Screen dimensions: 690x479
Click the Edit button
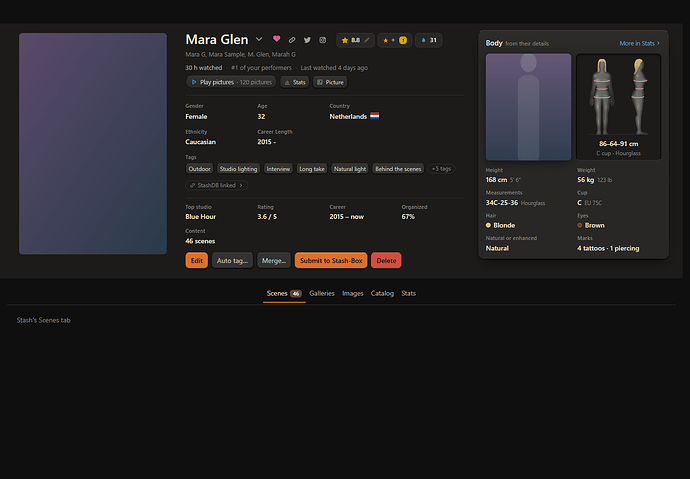click(197, 260)
